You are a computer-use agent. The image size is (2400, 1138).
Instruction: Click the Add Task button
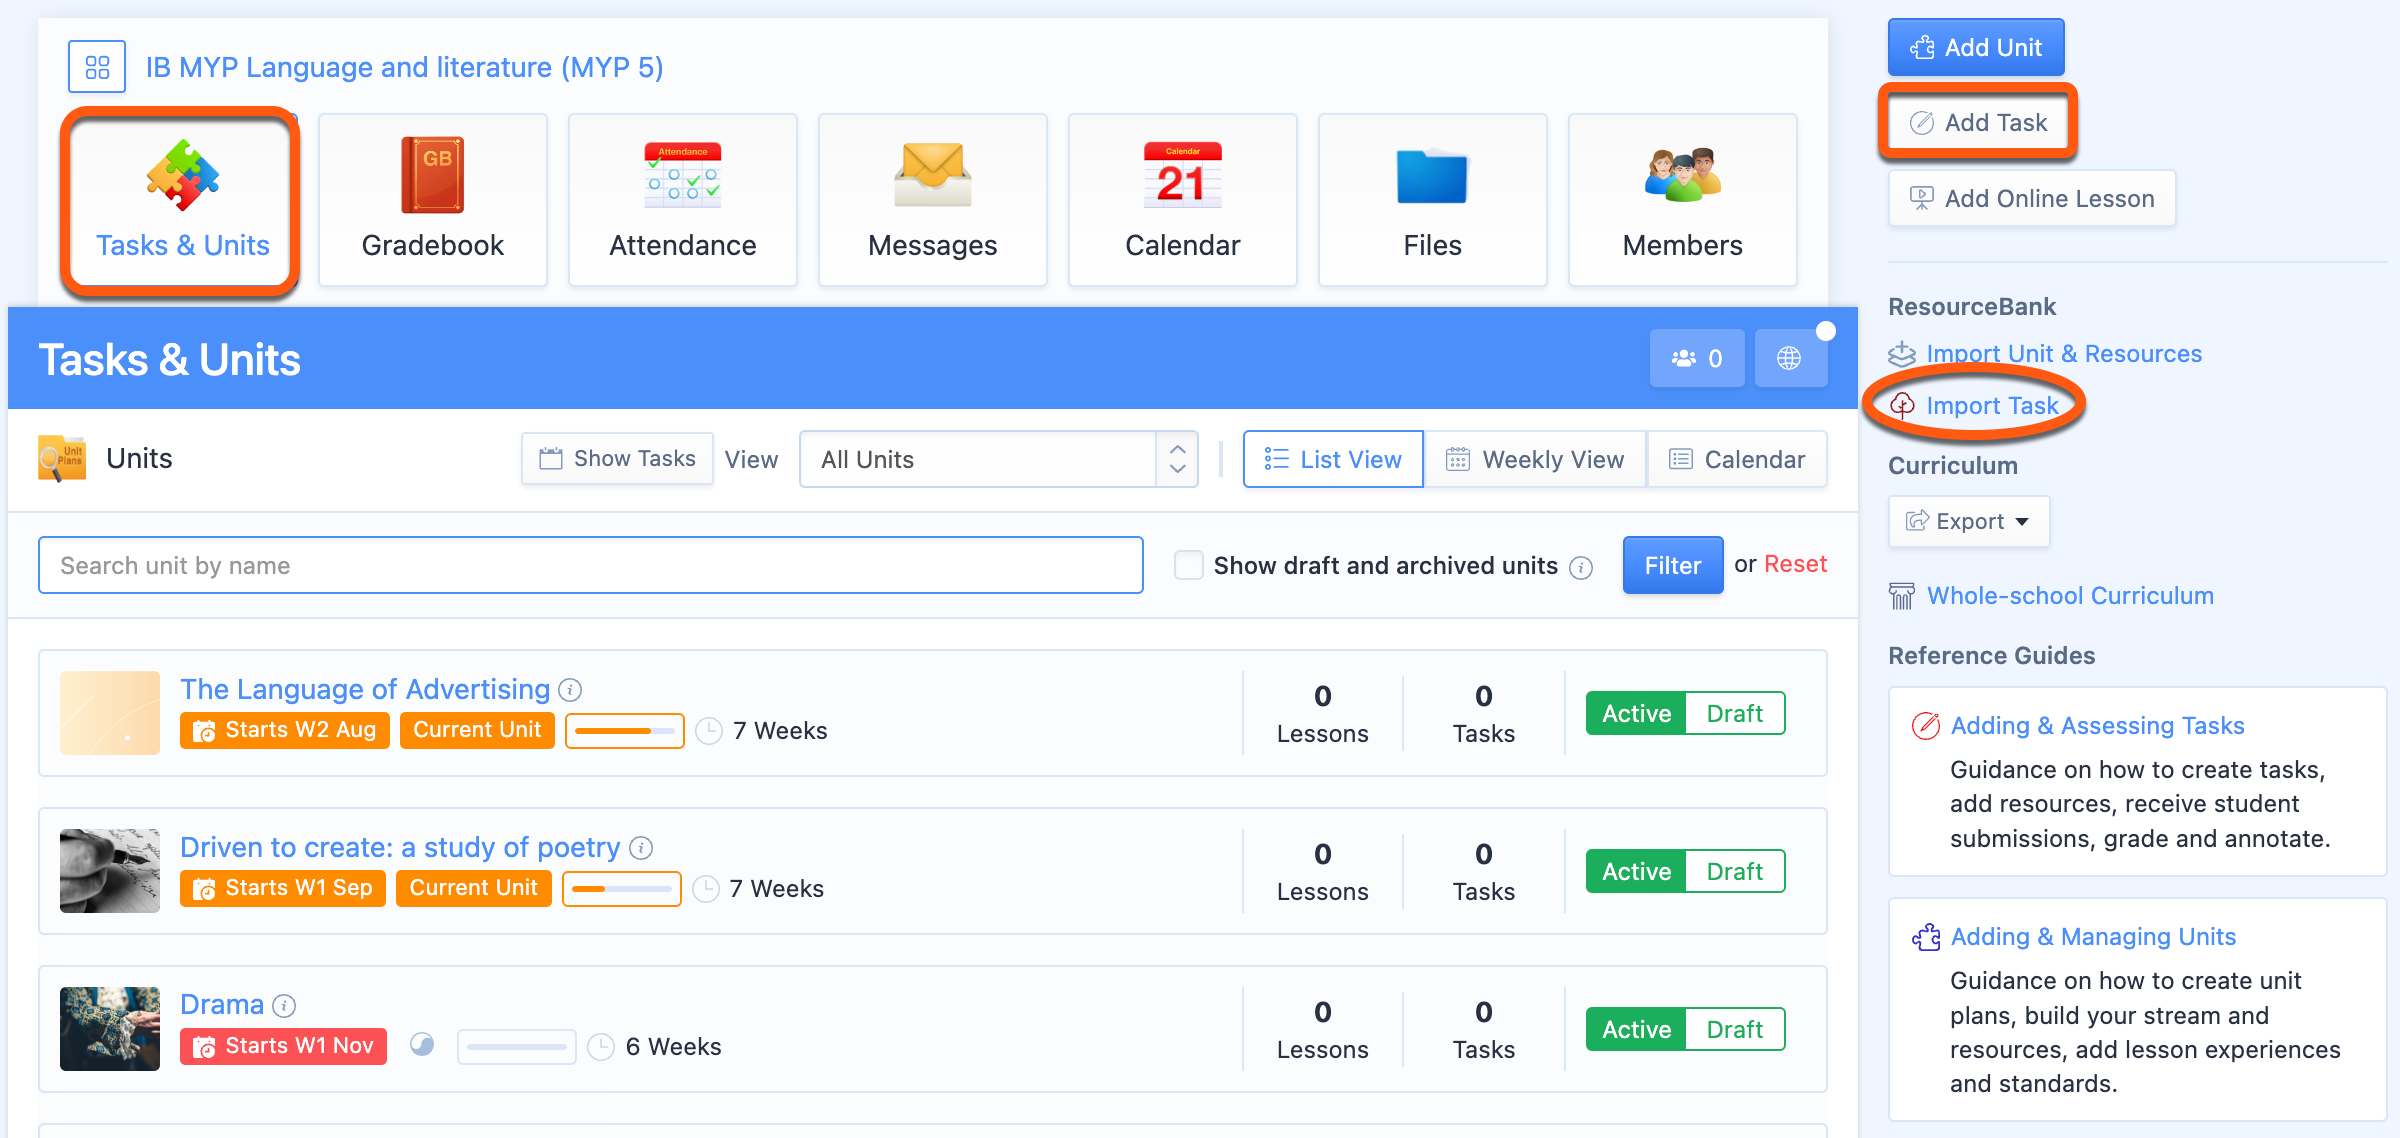coord(1978,122)
